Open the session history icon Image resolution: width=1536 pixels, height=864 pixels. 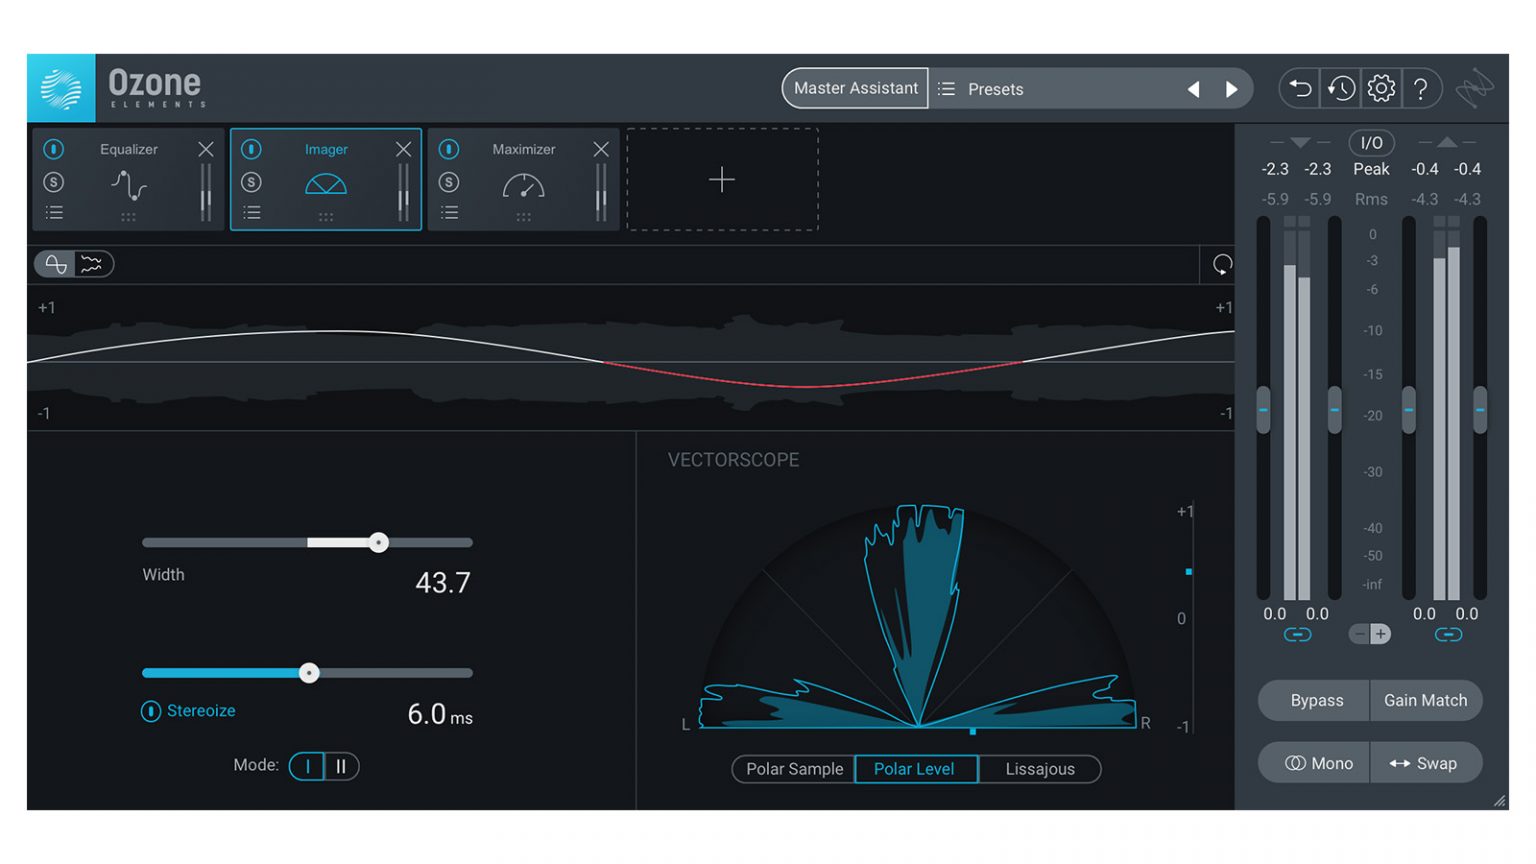(x=1340, y=88)
